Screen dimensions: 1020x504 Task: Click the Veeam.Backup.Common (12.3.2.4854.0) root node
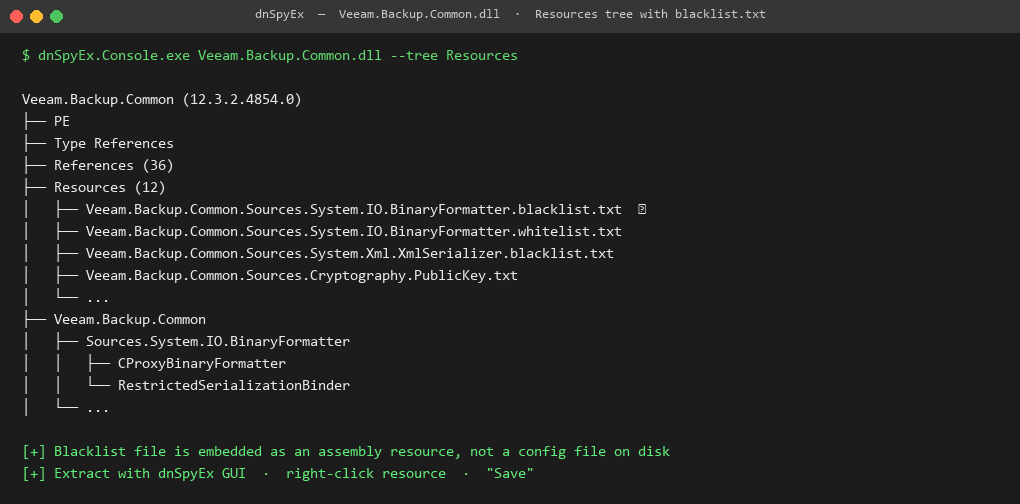(162, 99)
